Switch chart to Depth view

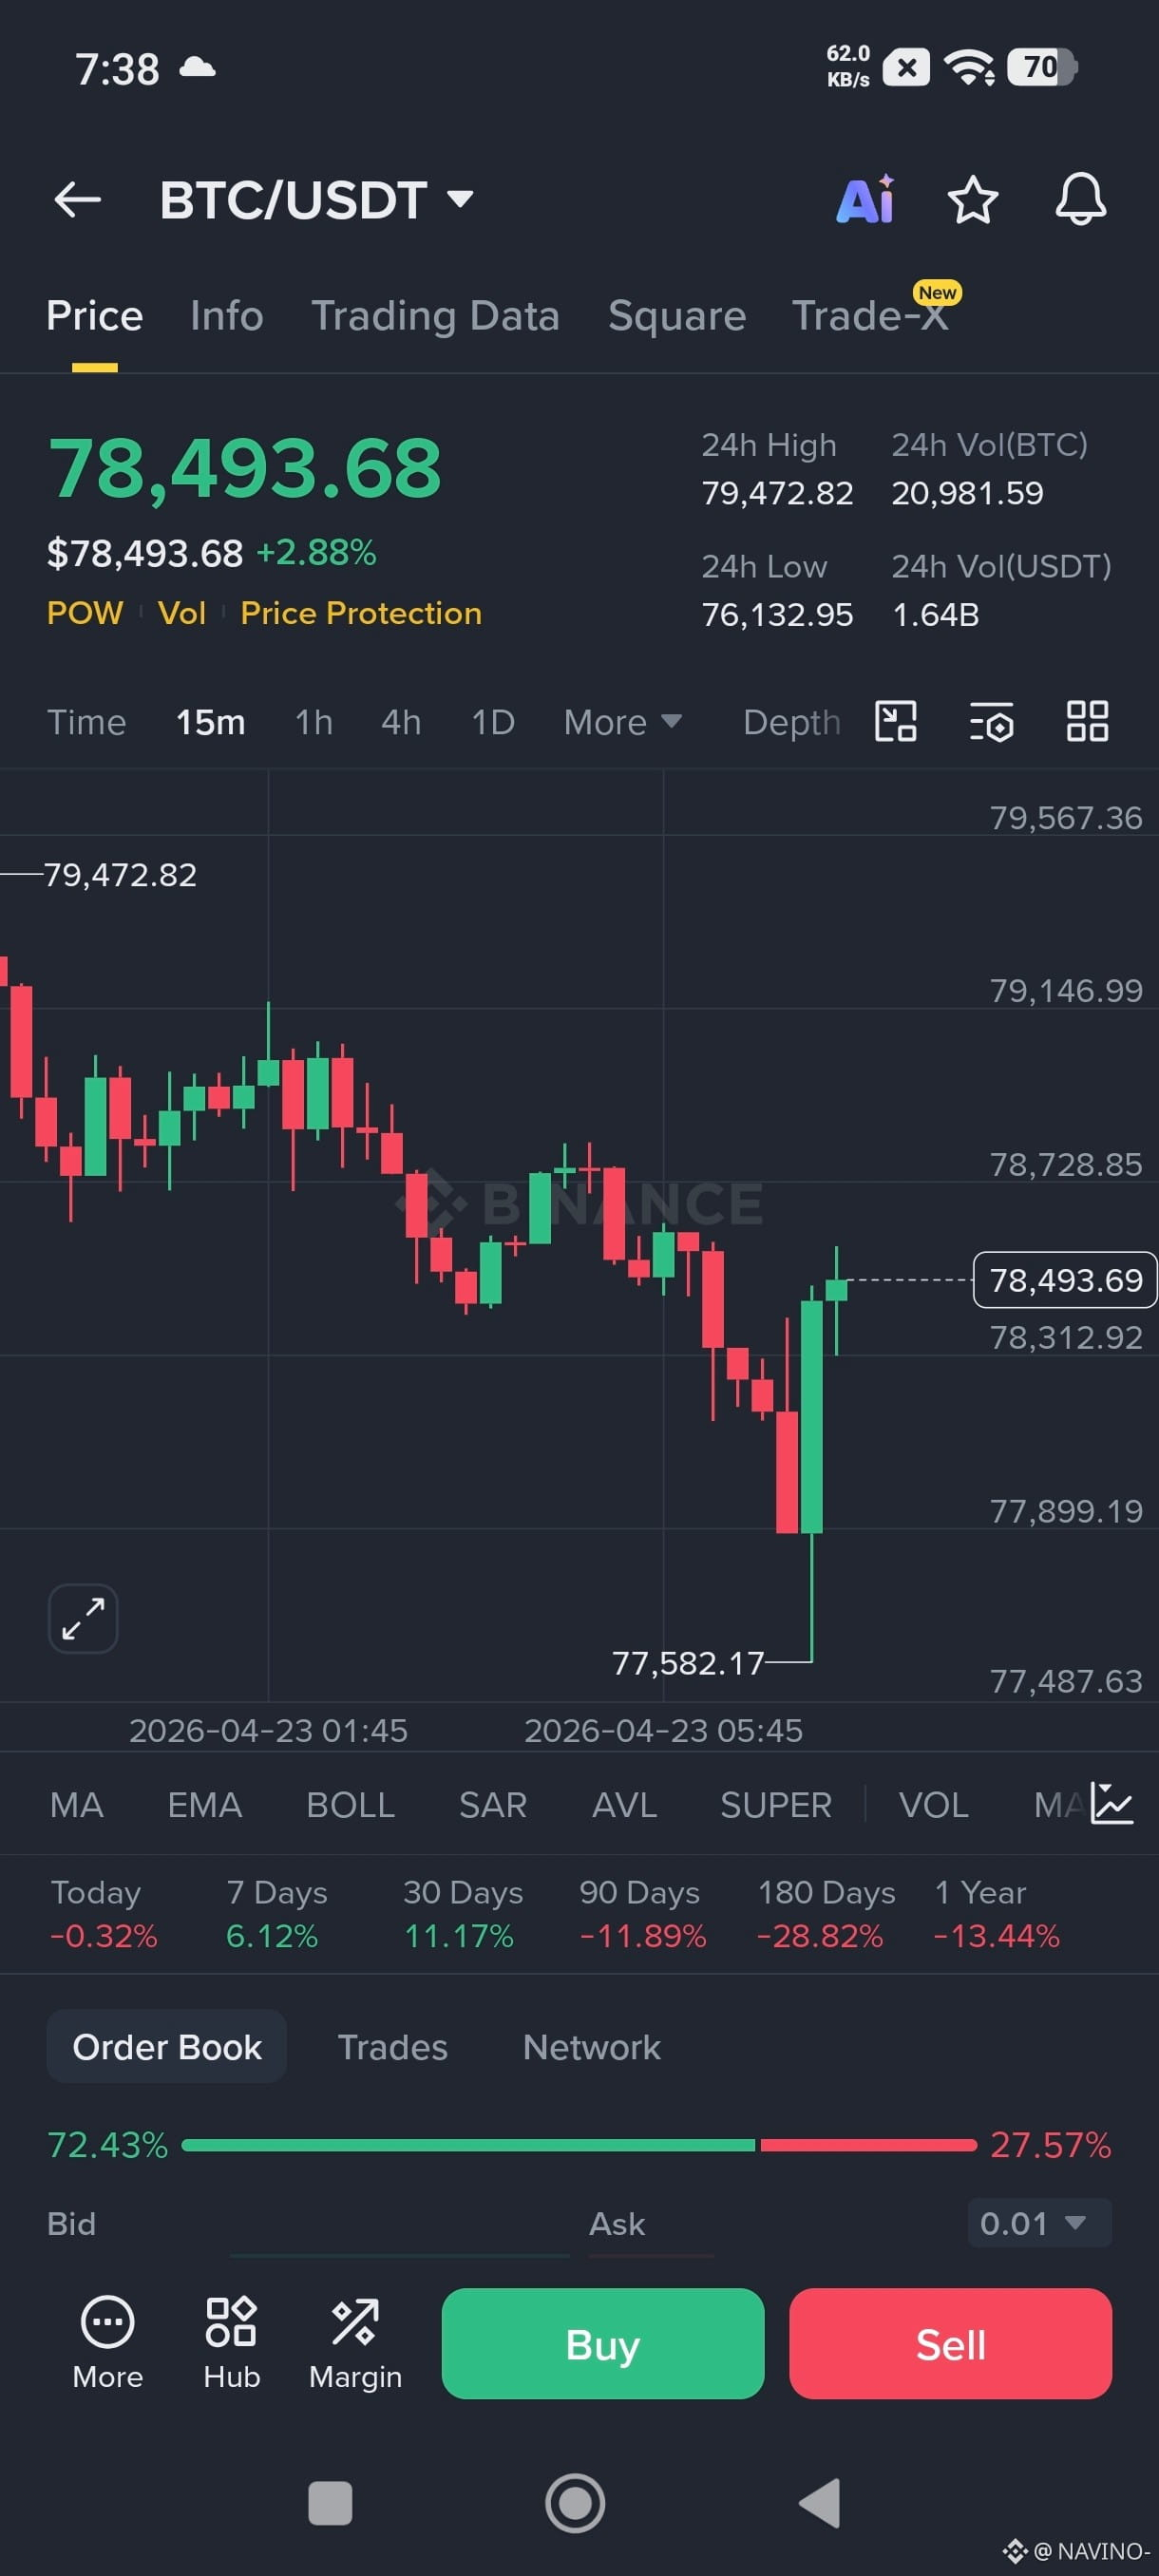click(791, 722)
